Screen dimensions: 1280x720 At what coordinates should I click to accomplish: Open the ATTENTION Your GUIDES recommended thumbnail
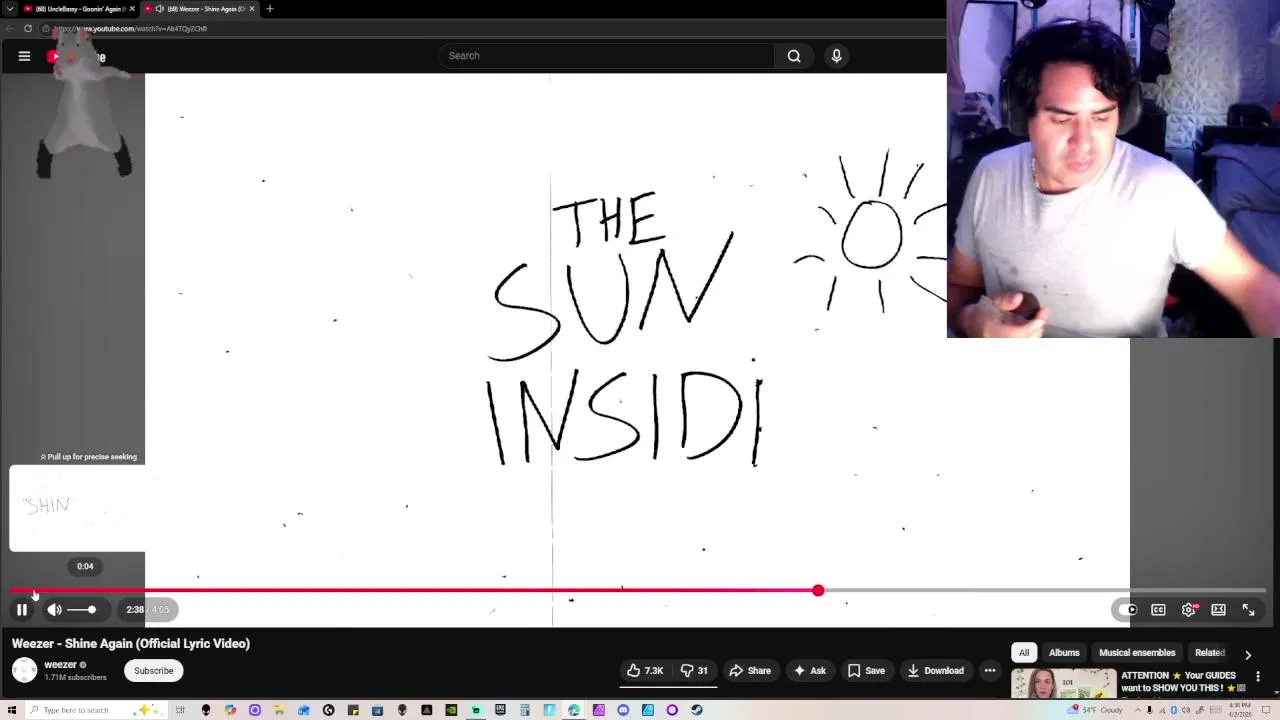pyautogui.click(x=1063, y=684)
